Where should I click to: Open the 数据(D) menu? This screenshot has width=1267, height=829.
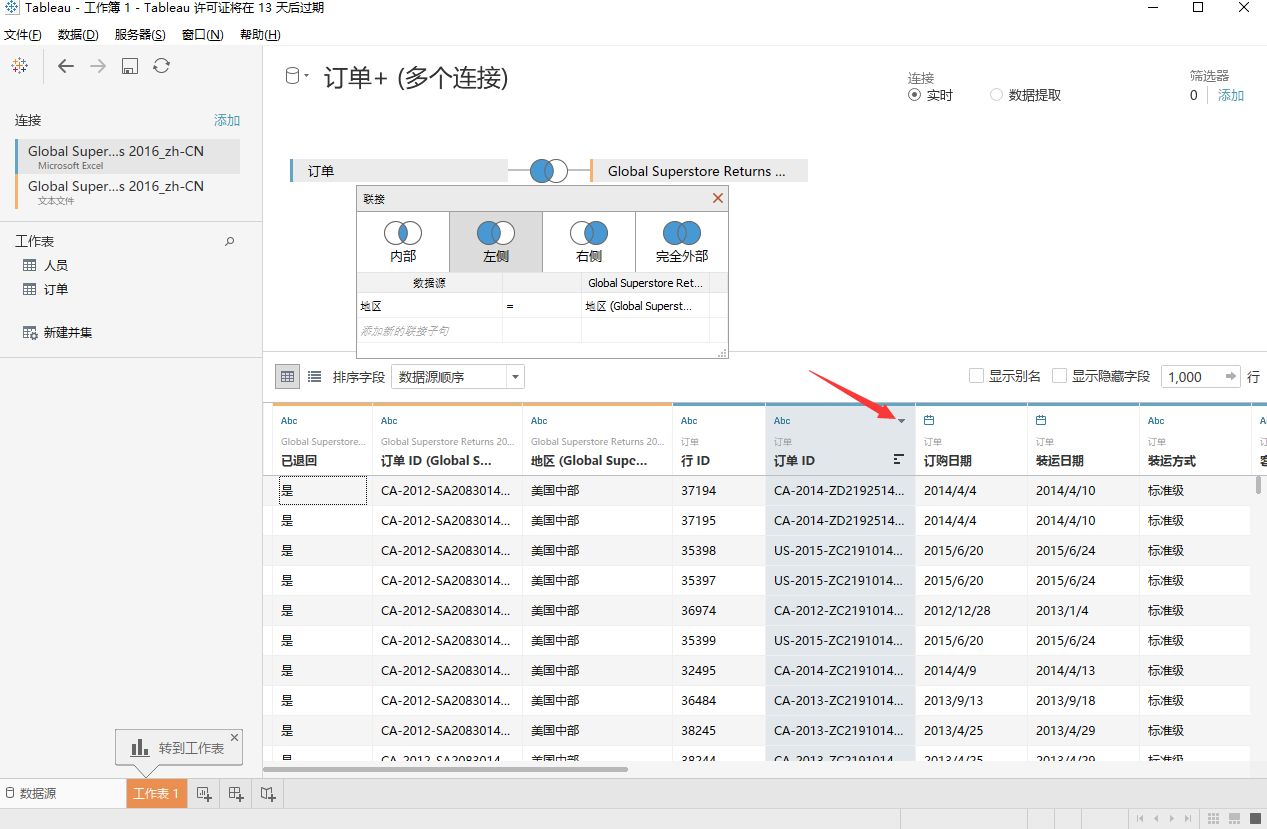coord(78,35)
